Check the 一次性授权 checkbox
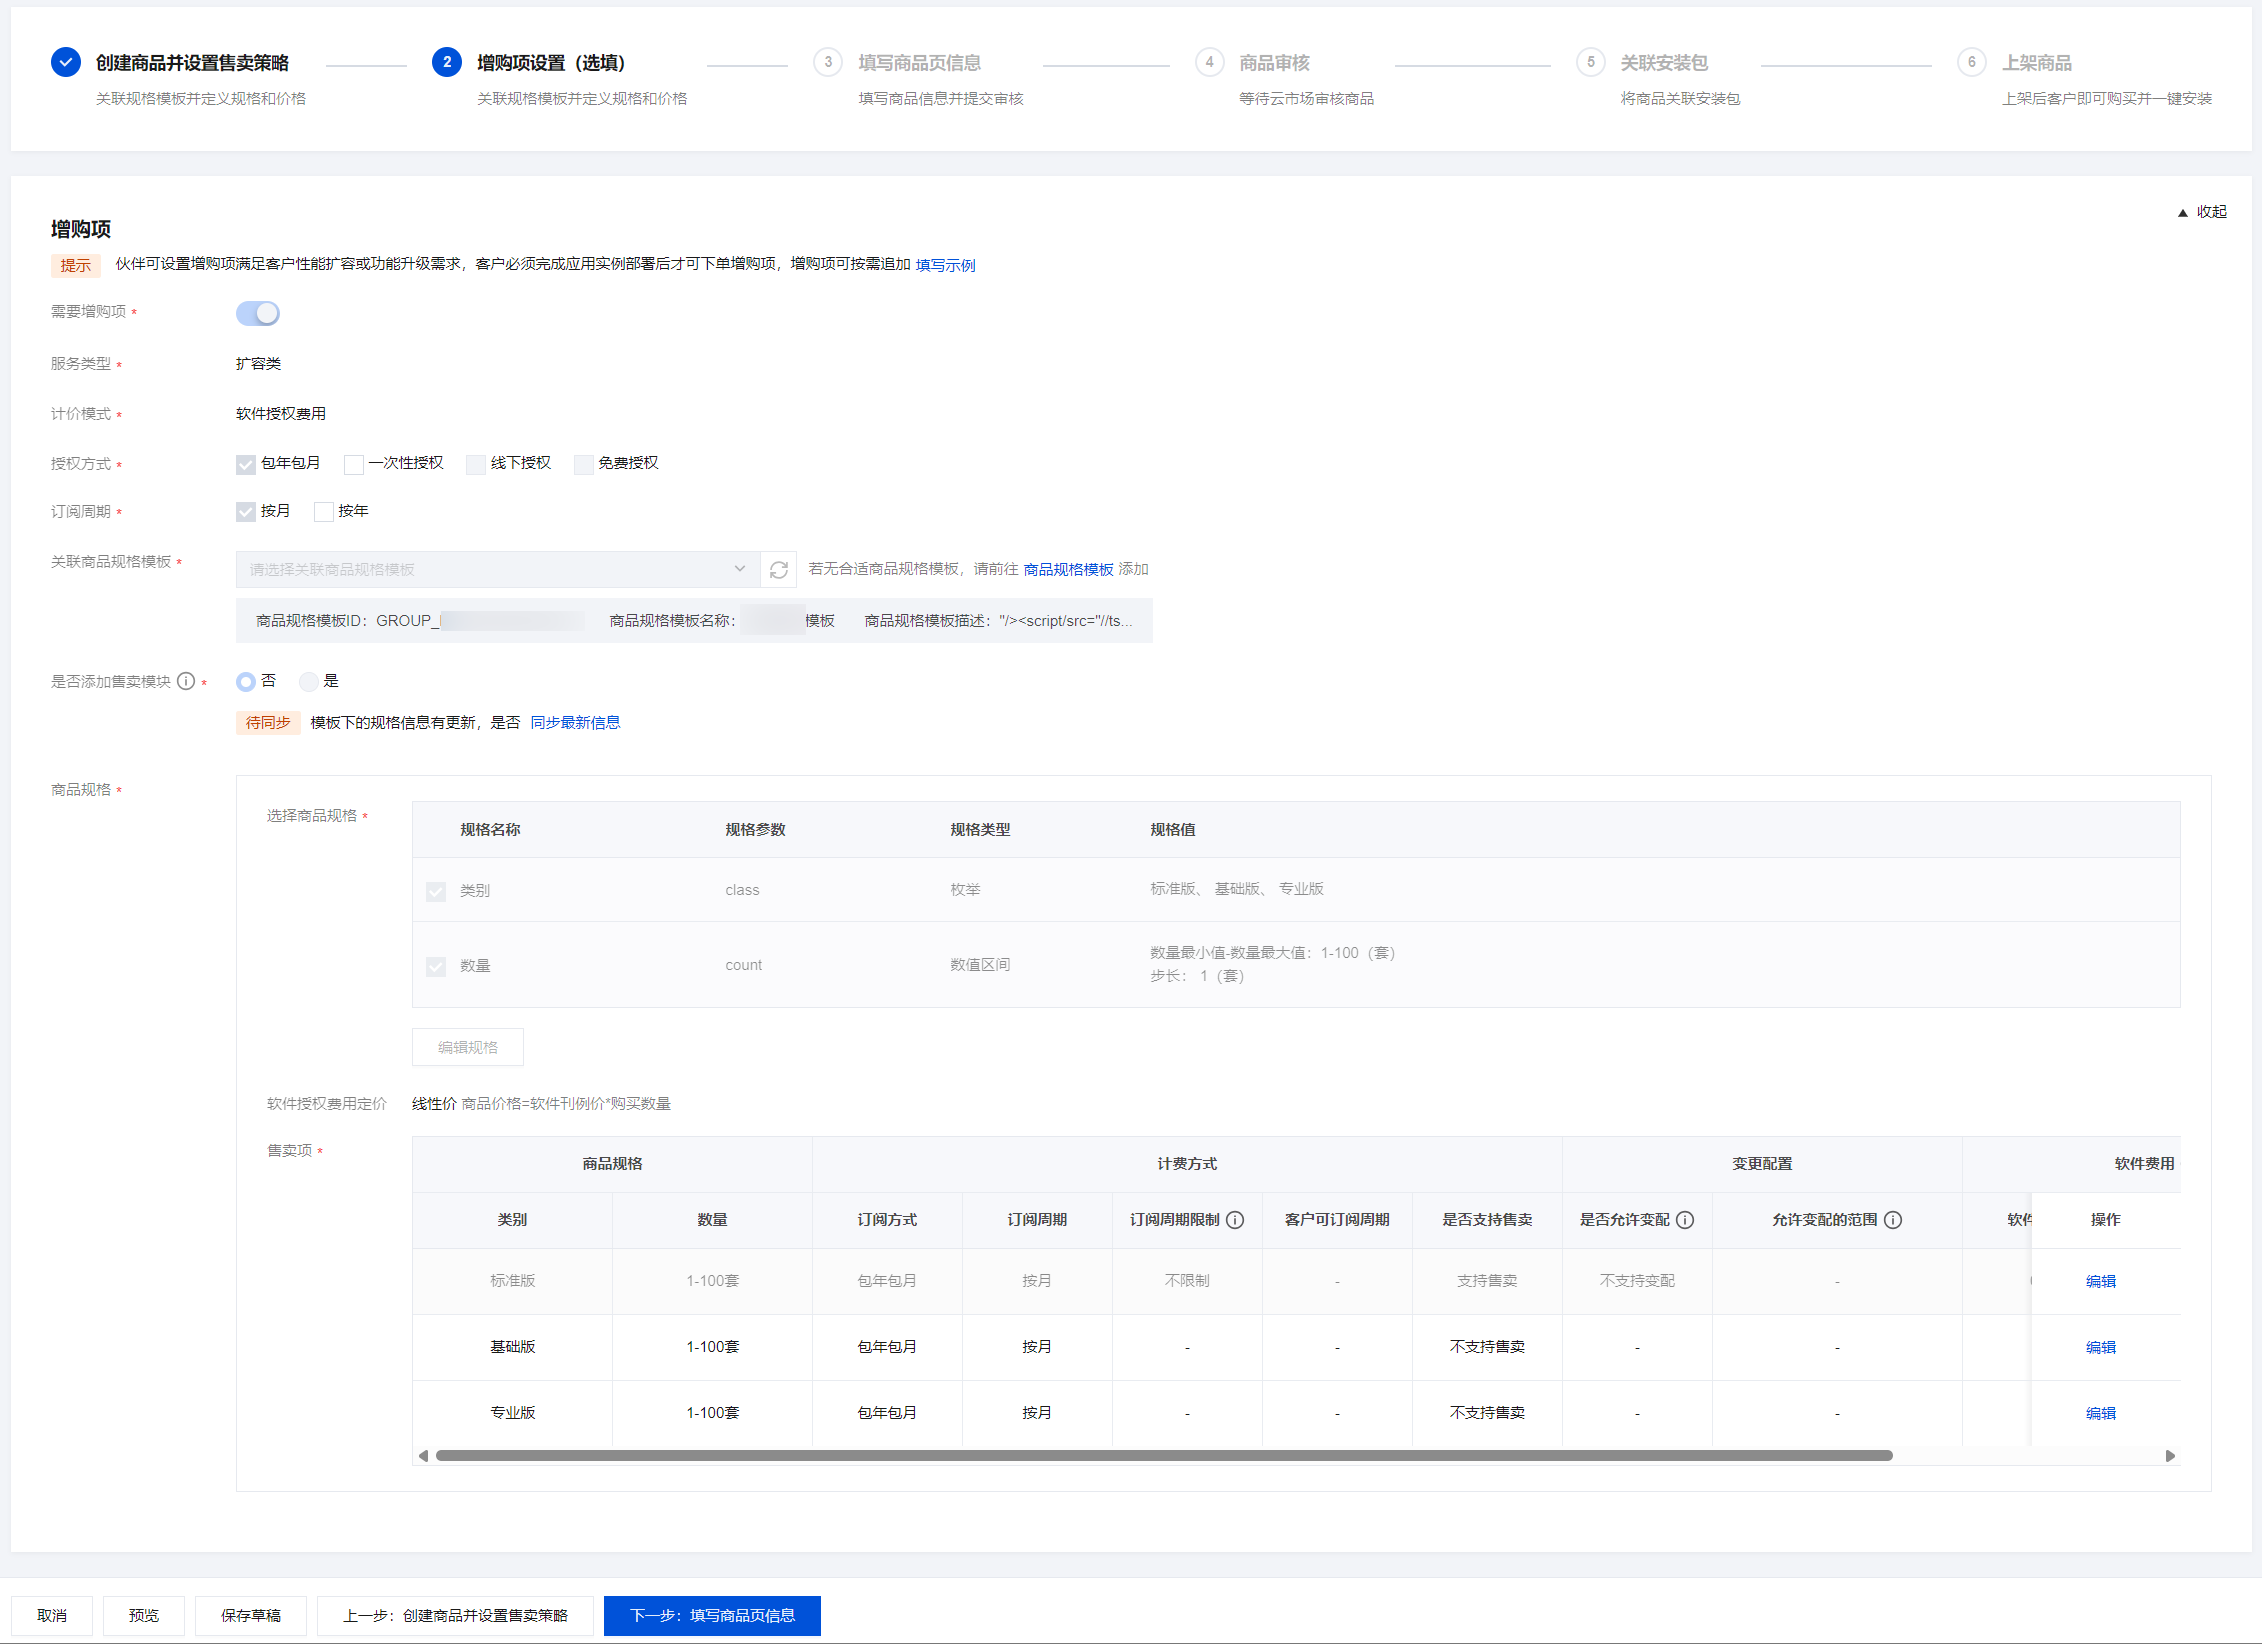Screen dimensions: 2262x1644 click(x=353, y=464)
